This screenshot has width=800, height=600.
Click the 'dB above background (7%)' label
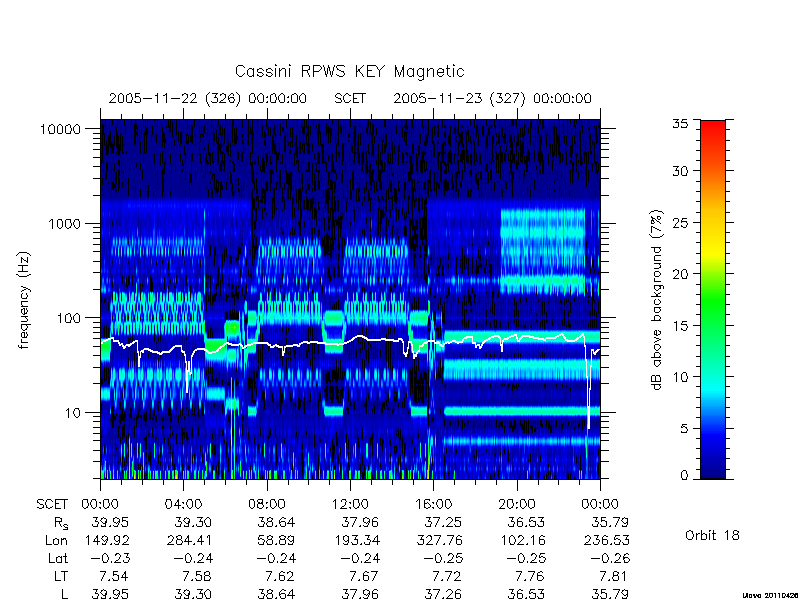(657, 300)
